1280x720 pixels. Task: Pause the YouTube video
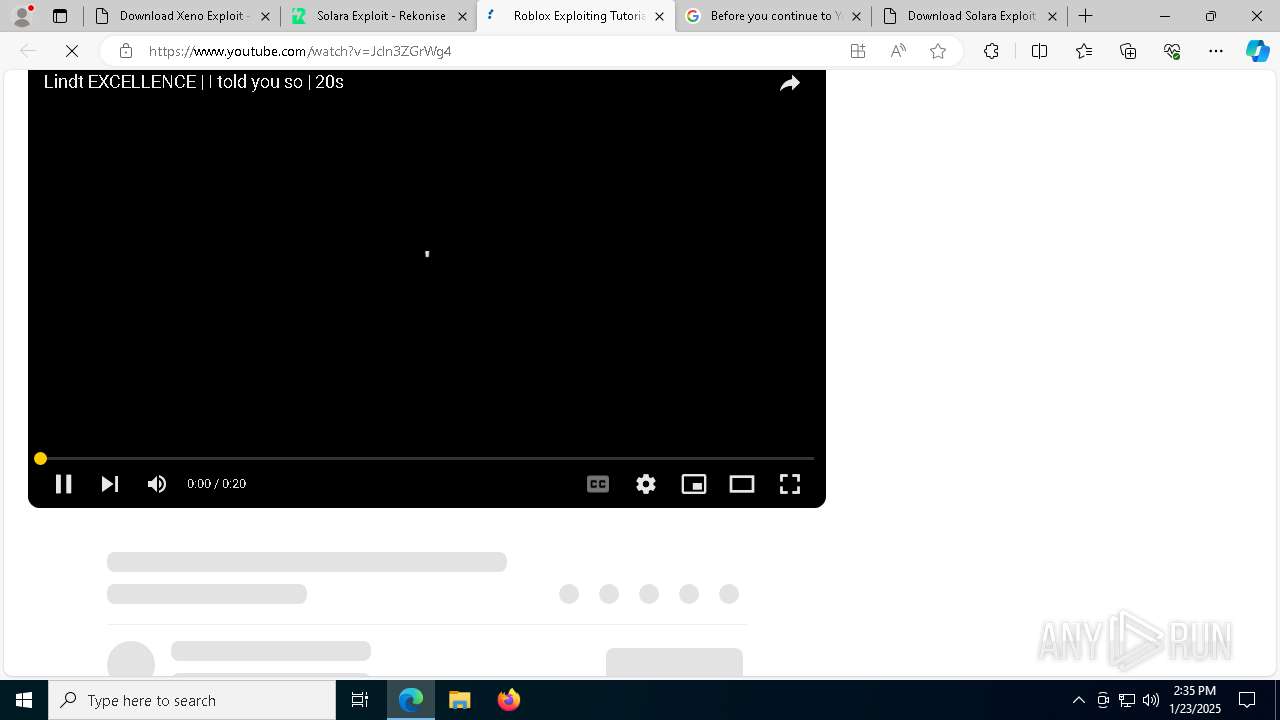[63, 484]
